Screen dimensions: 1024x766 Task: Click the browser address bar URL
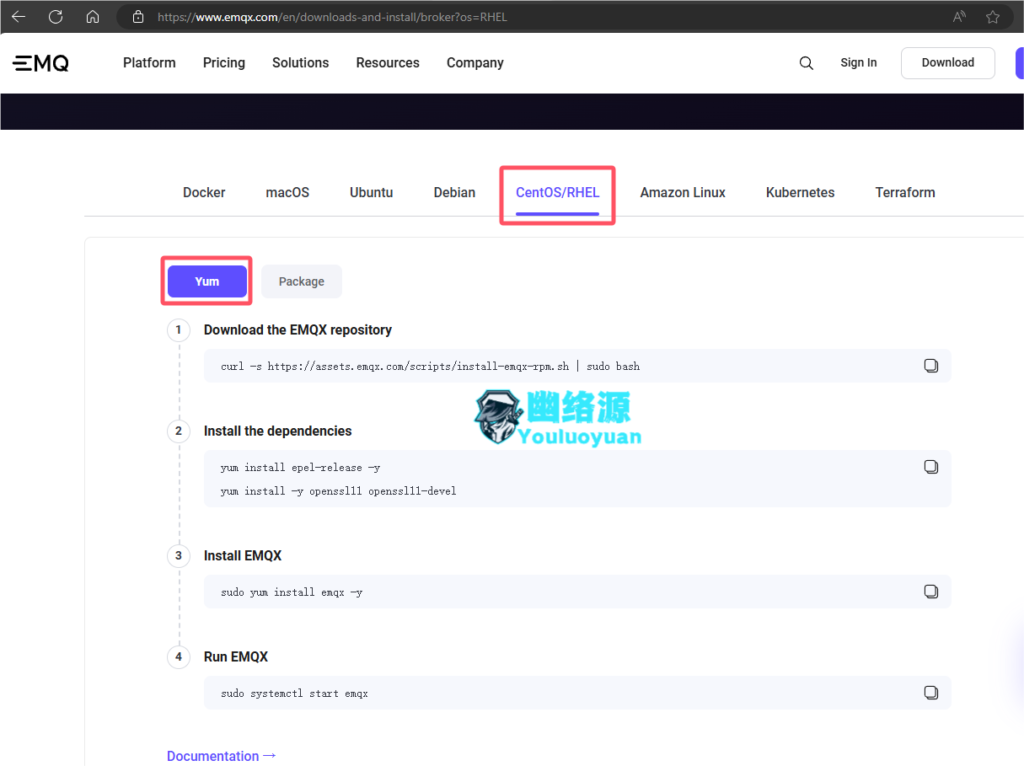332,17
